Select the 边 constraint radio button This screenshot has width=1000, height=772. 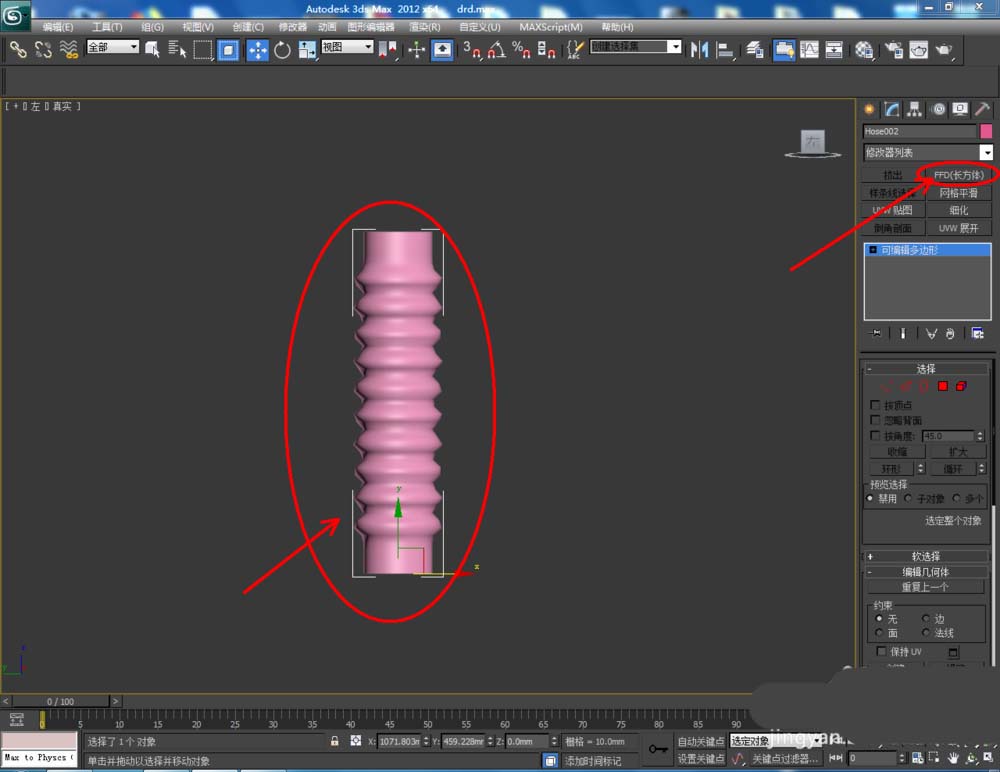click(925, 618)
